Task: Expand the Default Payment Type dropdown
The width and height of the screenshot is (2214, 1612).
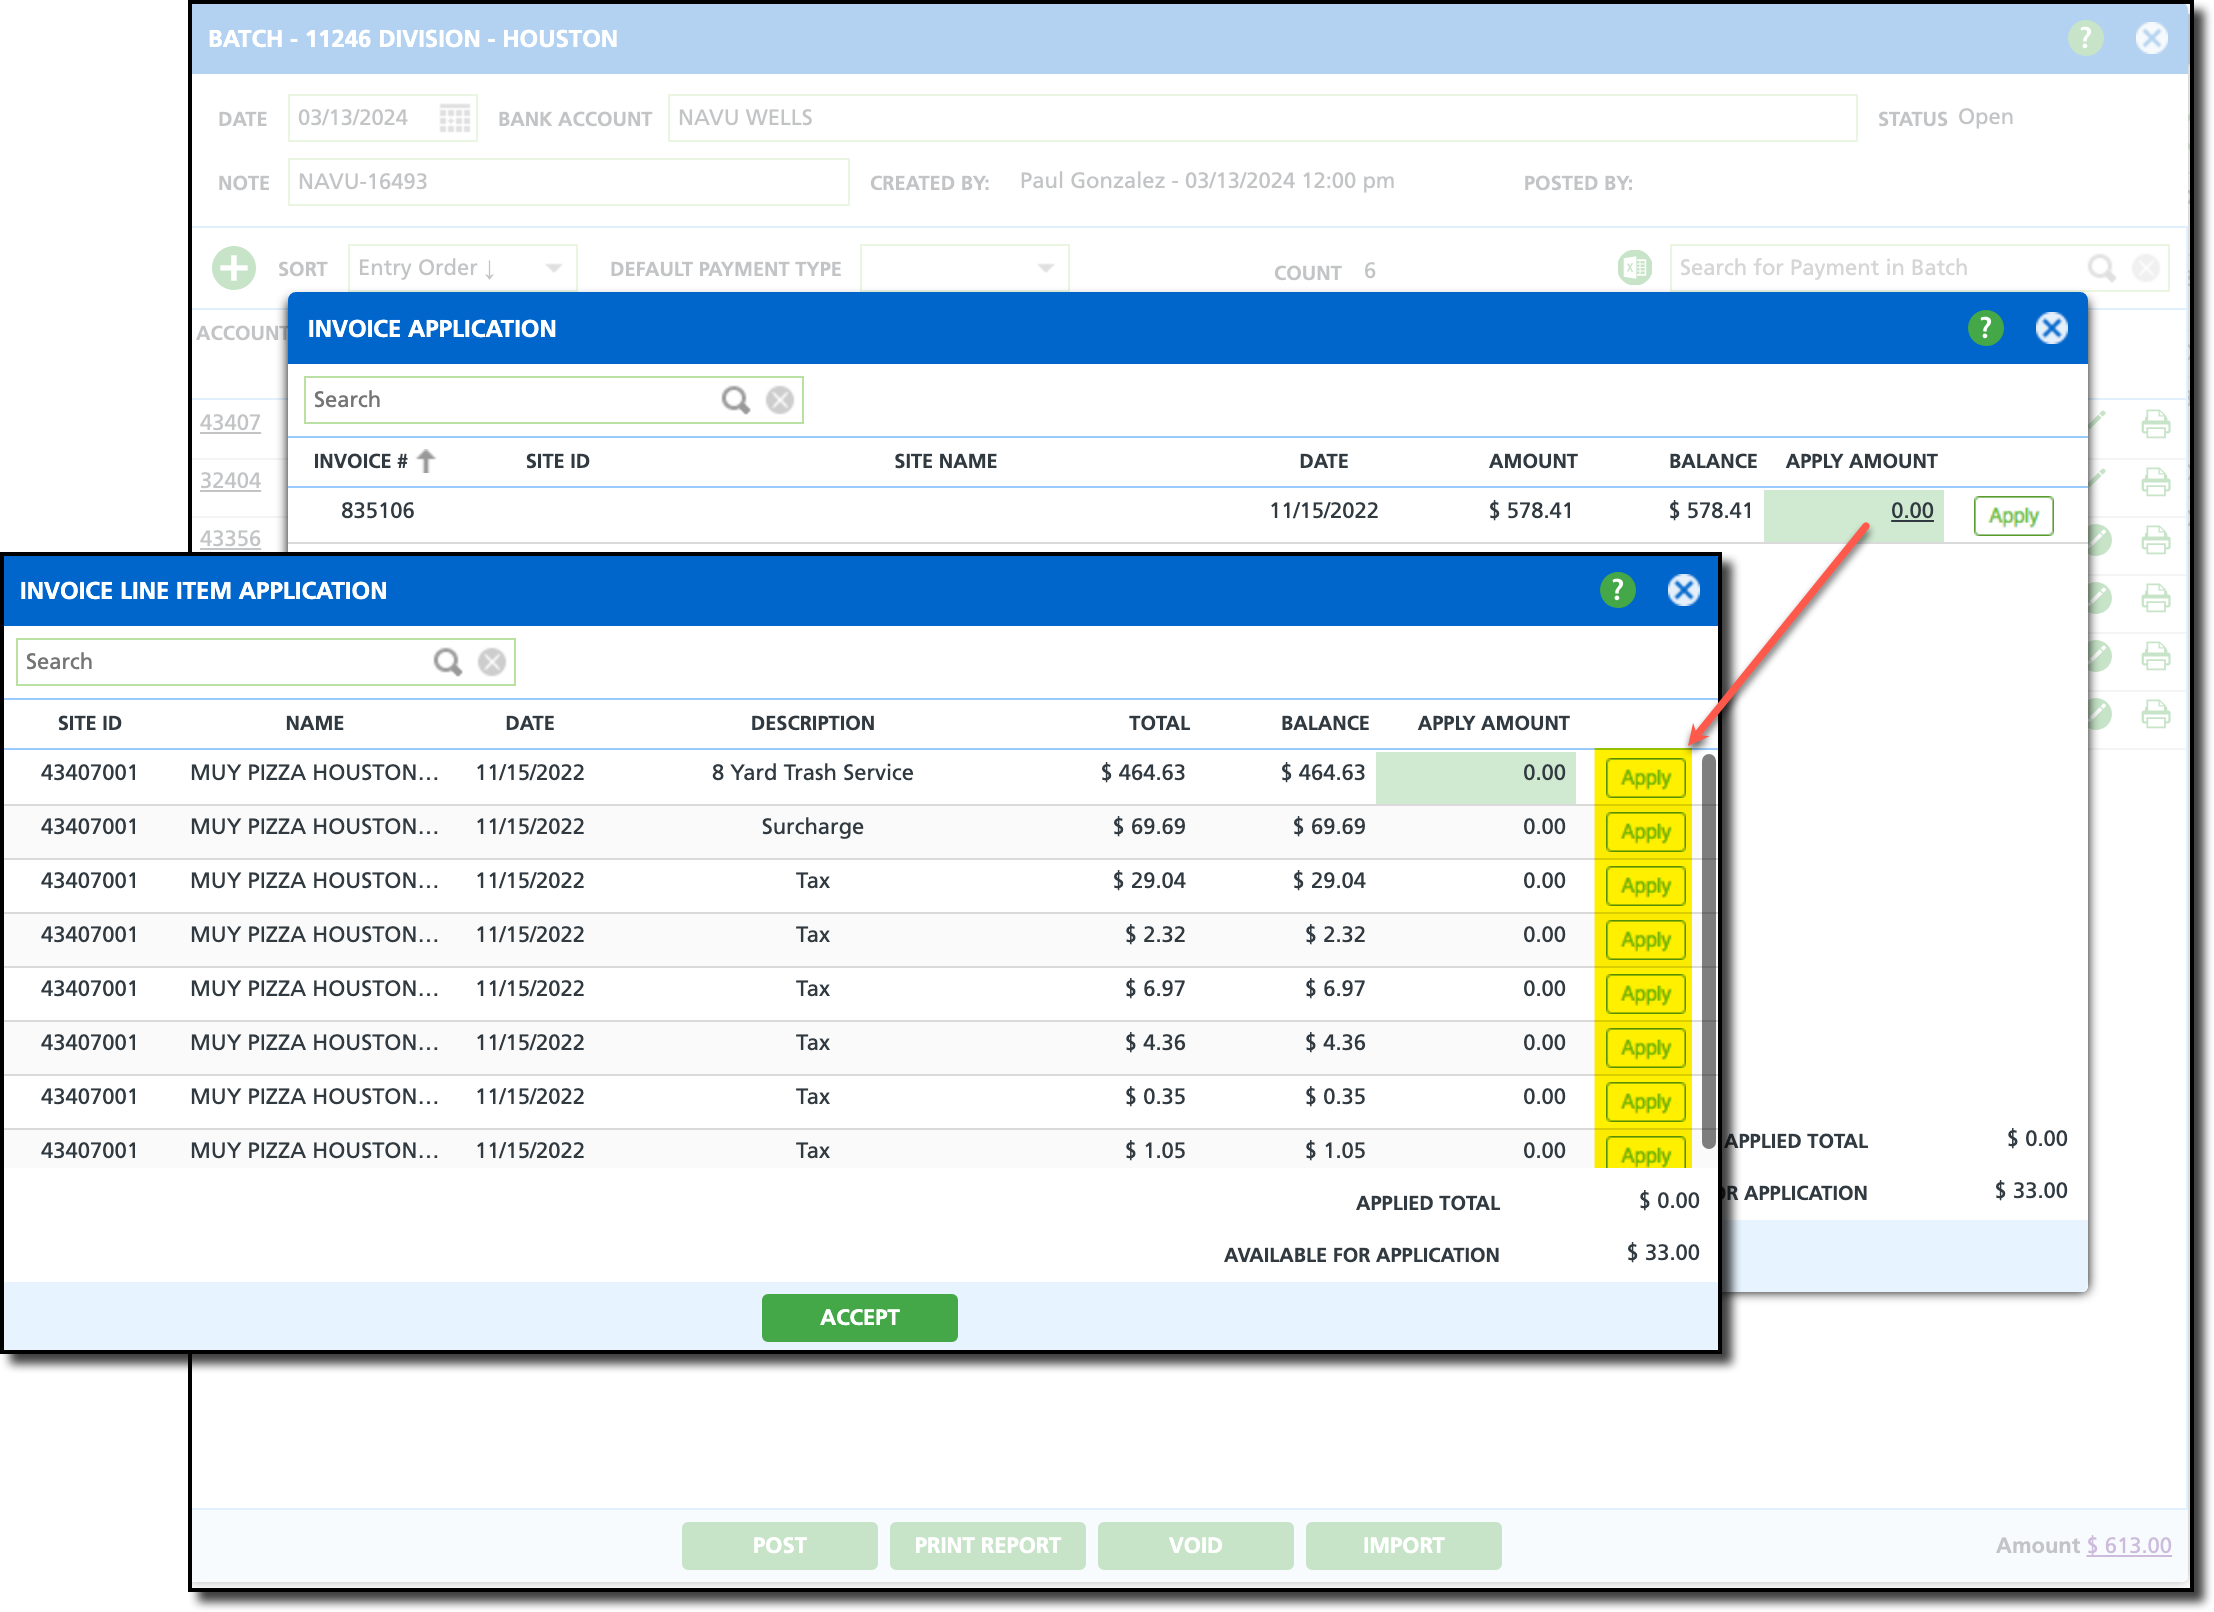Action: point(964,268)
